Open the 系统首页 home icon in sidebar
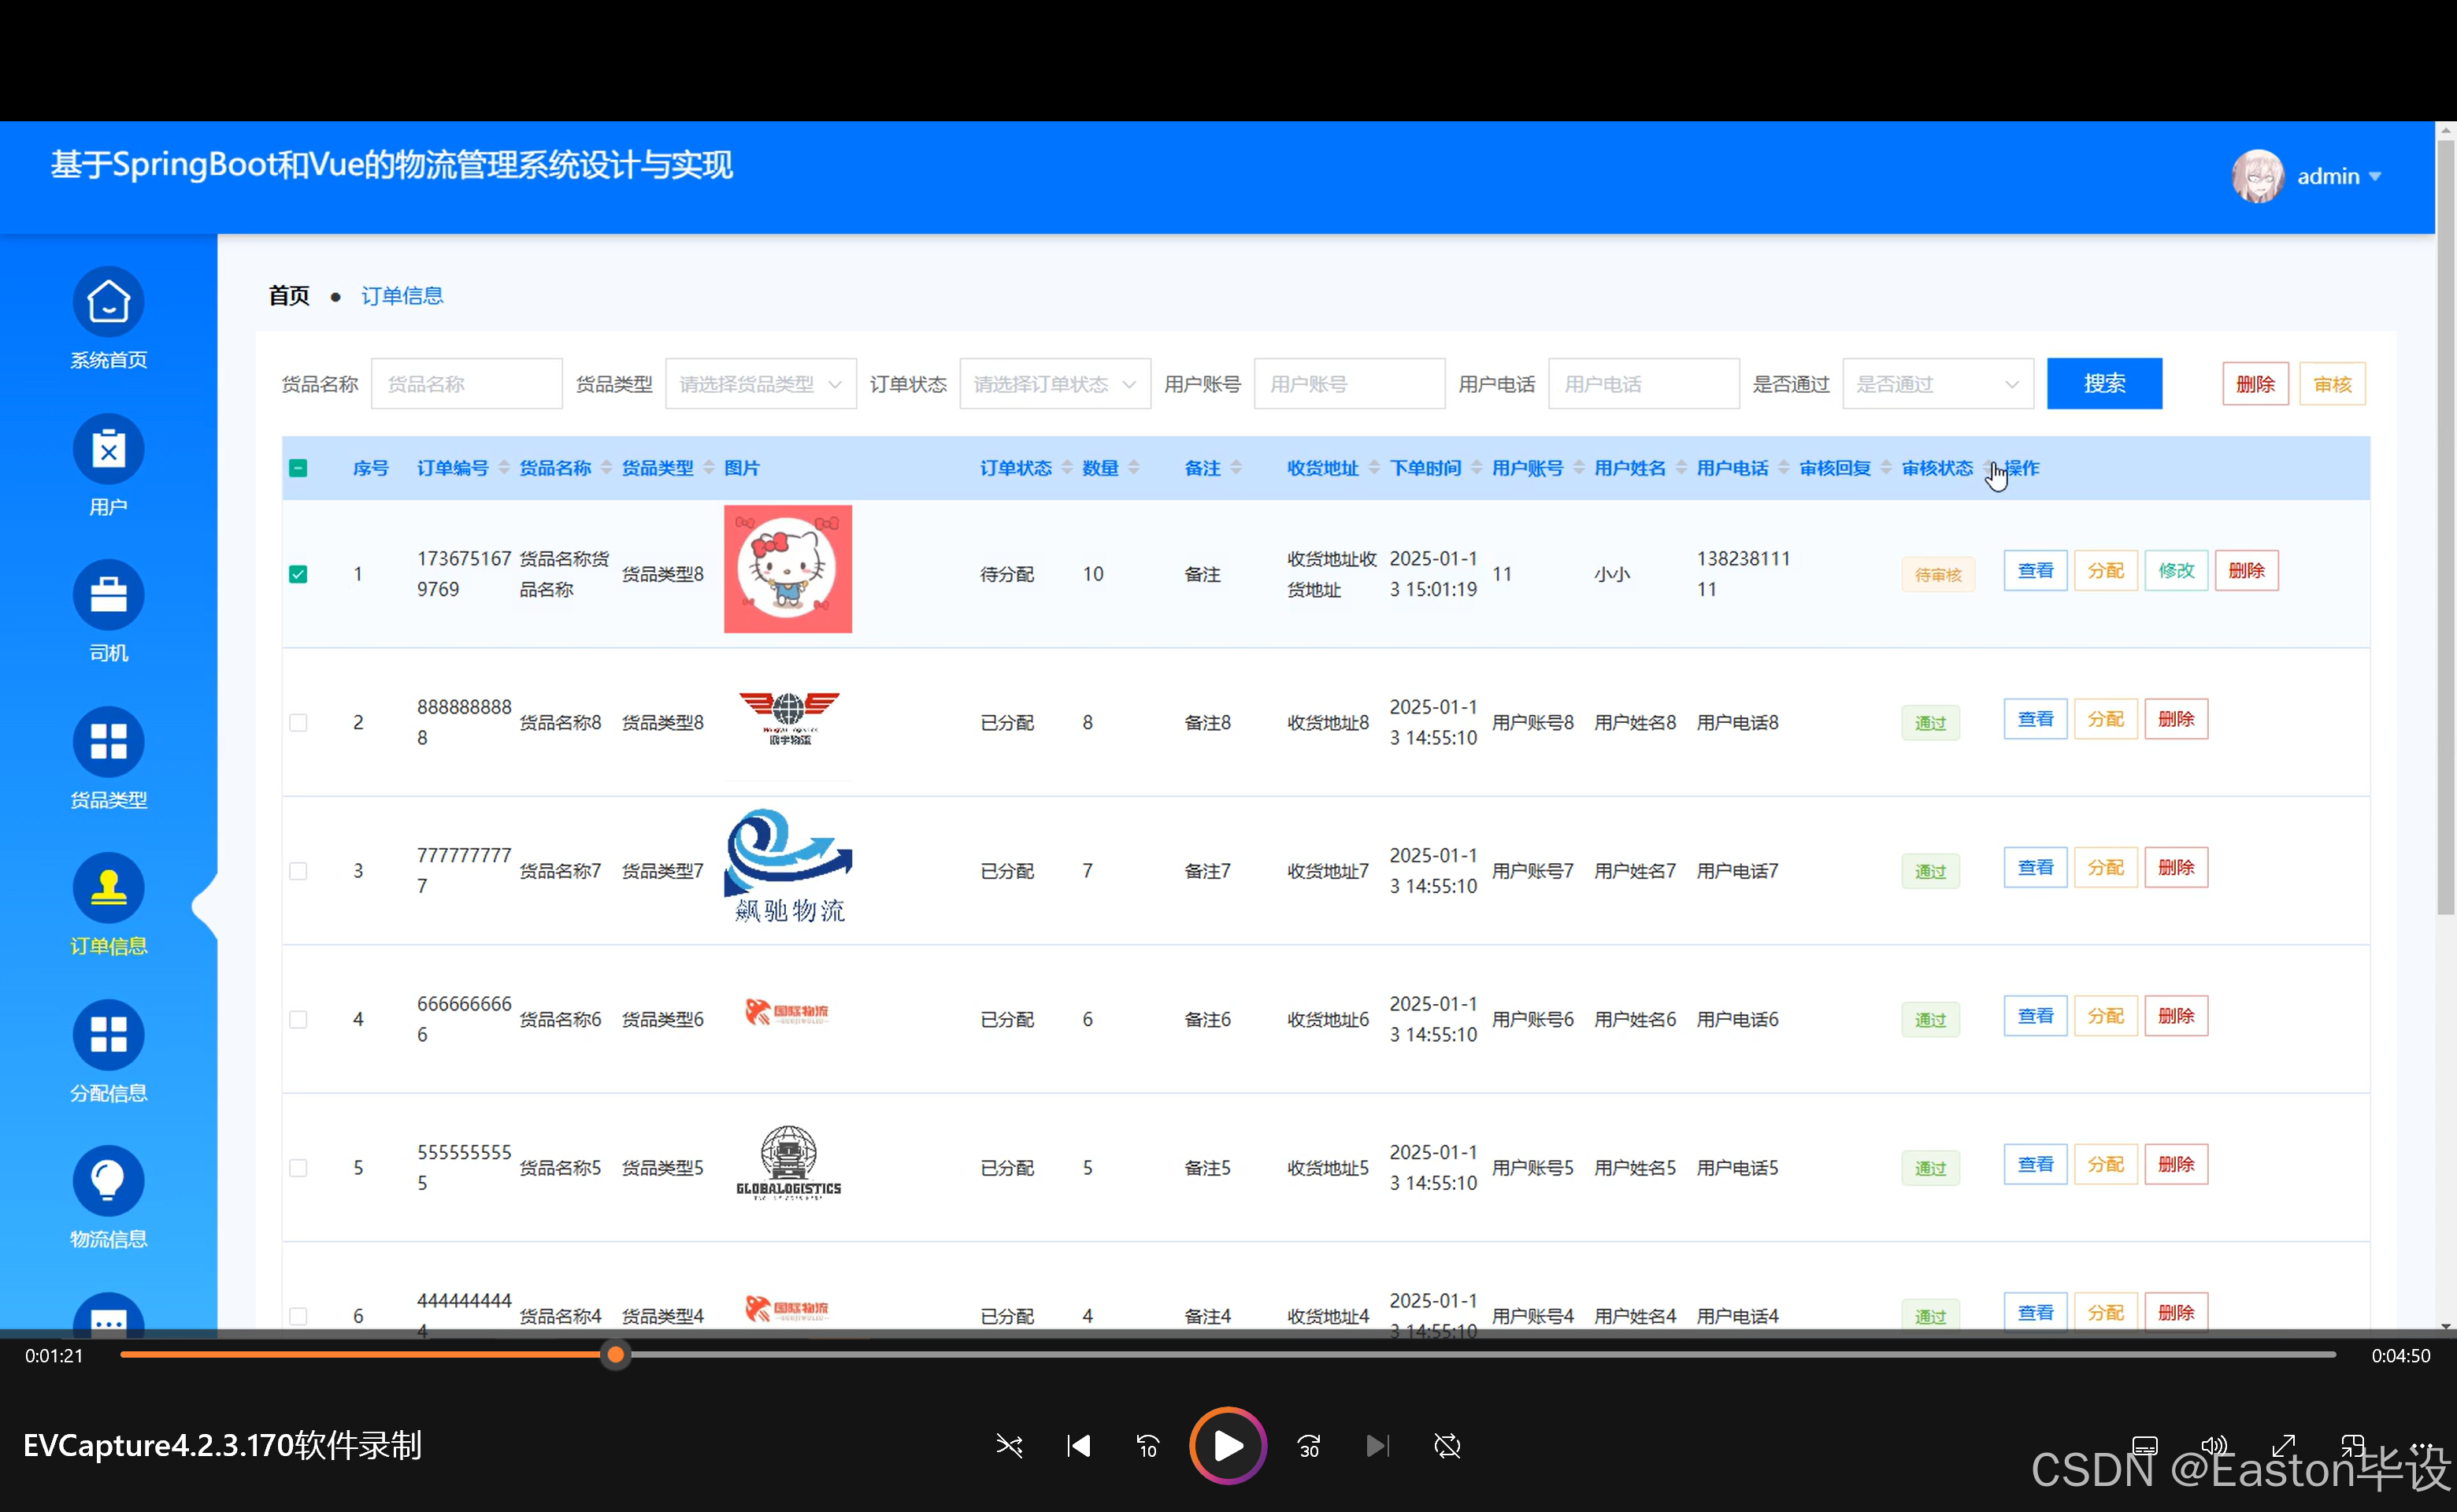 [108, 302]
